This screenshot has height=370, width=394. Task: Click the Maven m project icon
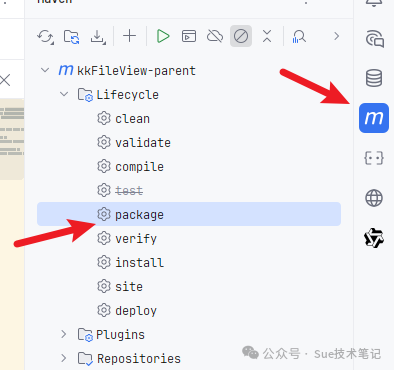tap(66, 70)
